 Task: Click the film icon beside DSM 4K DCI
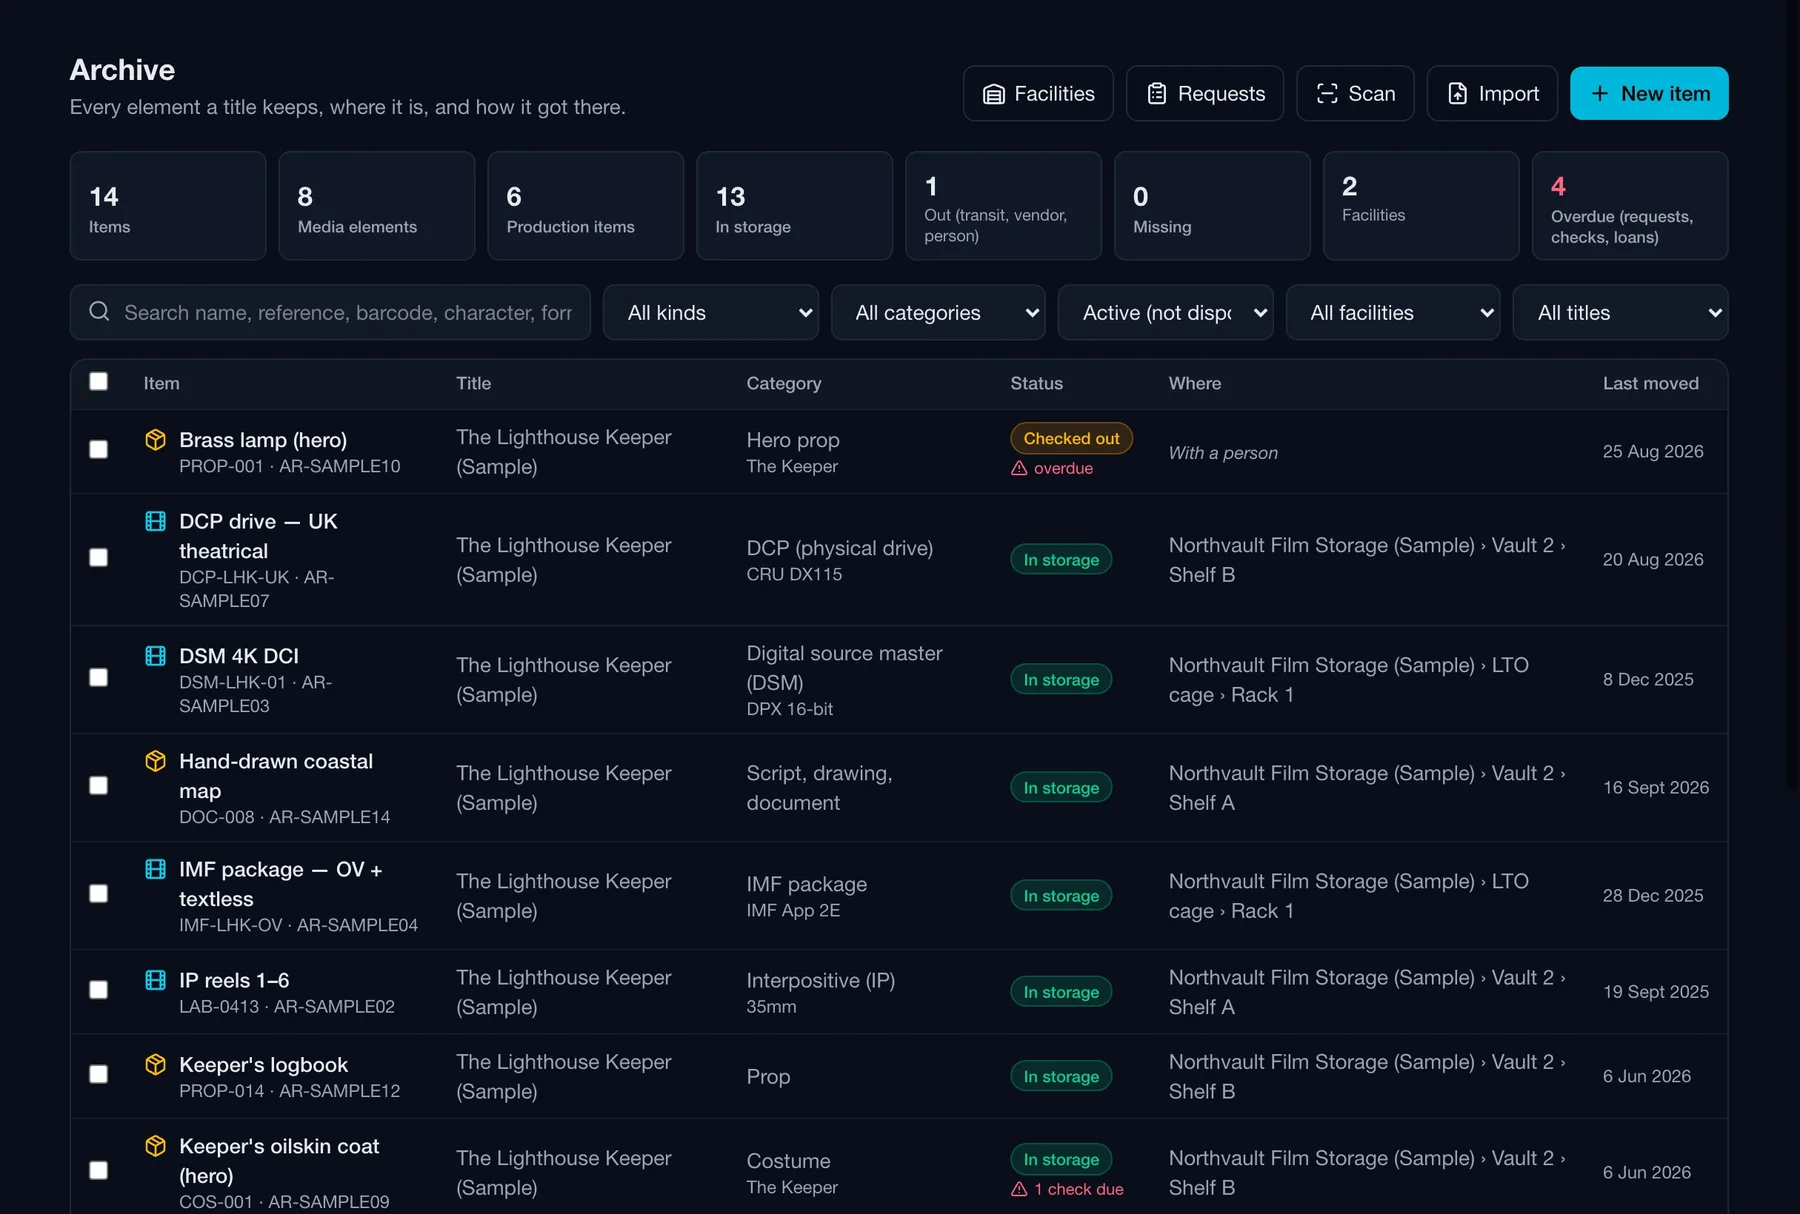[155, 656]
